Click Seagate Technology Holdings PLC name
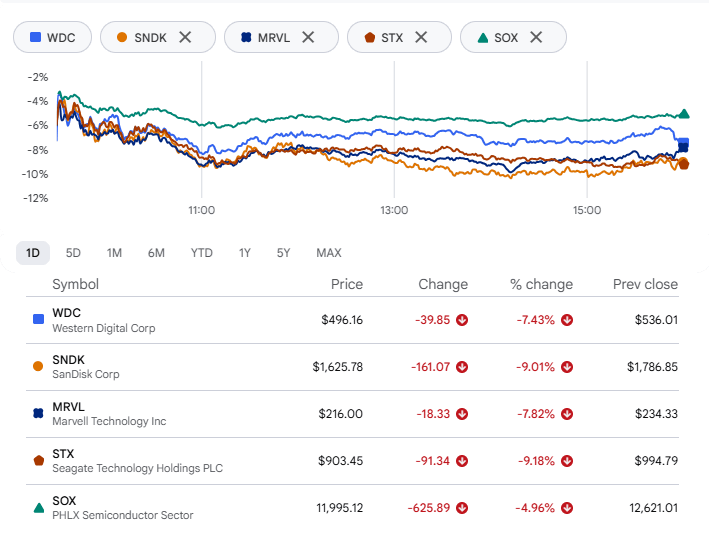 point(137,469)
